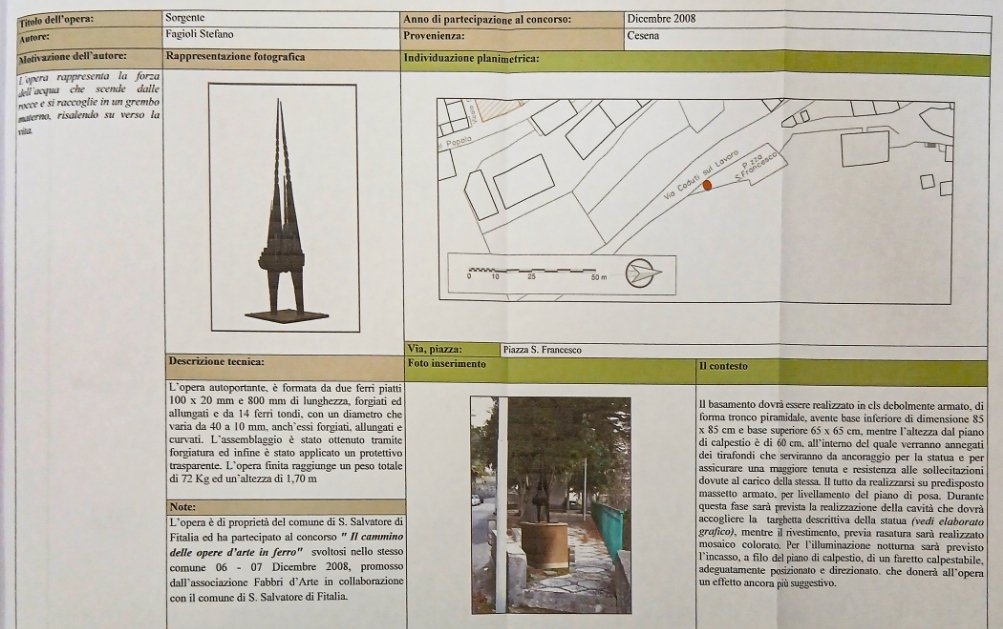Image resolution: width=1003 pixels, height=629 pixels.
Task: Click the north arrow compass symbol
Action: [642, 273]
